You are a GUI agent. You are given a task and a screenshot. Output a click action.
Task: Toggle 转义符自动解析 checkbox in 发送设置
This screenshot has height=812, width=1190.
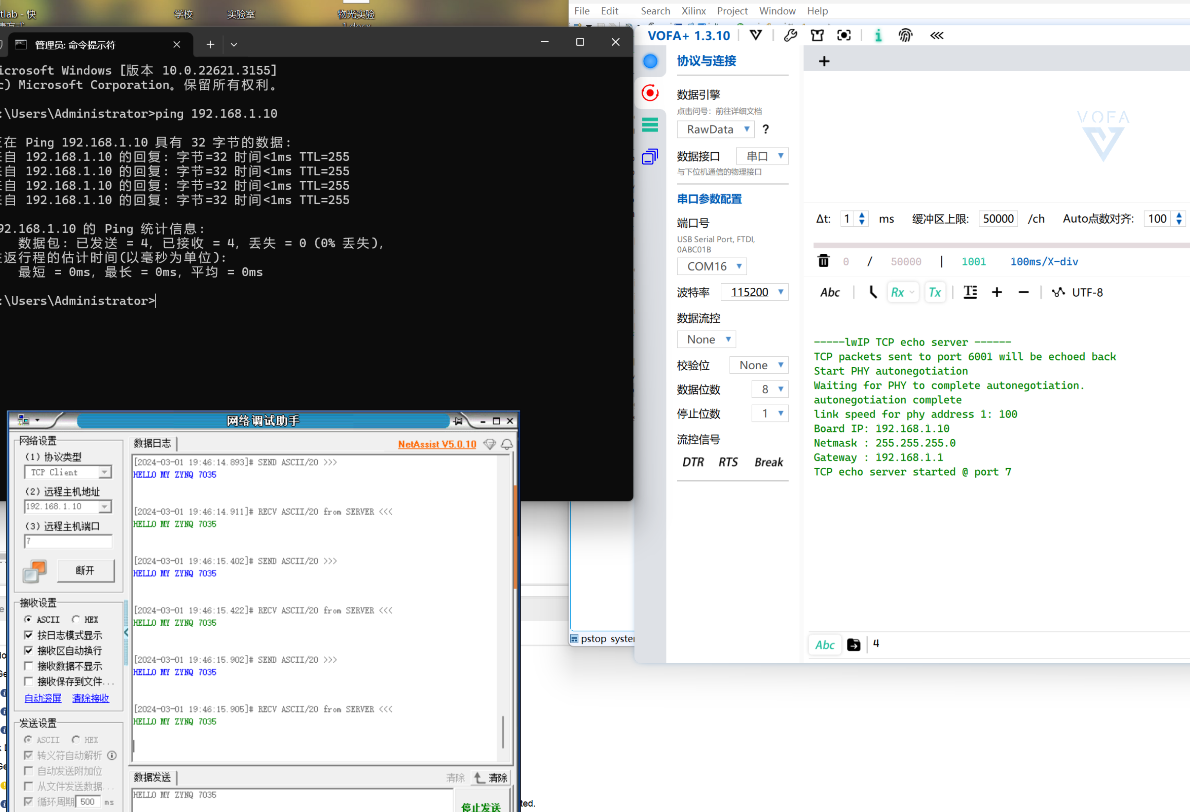click(x=29, y=755)
